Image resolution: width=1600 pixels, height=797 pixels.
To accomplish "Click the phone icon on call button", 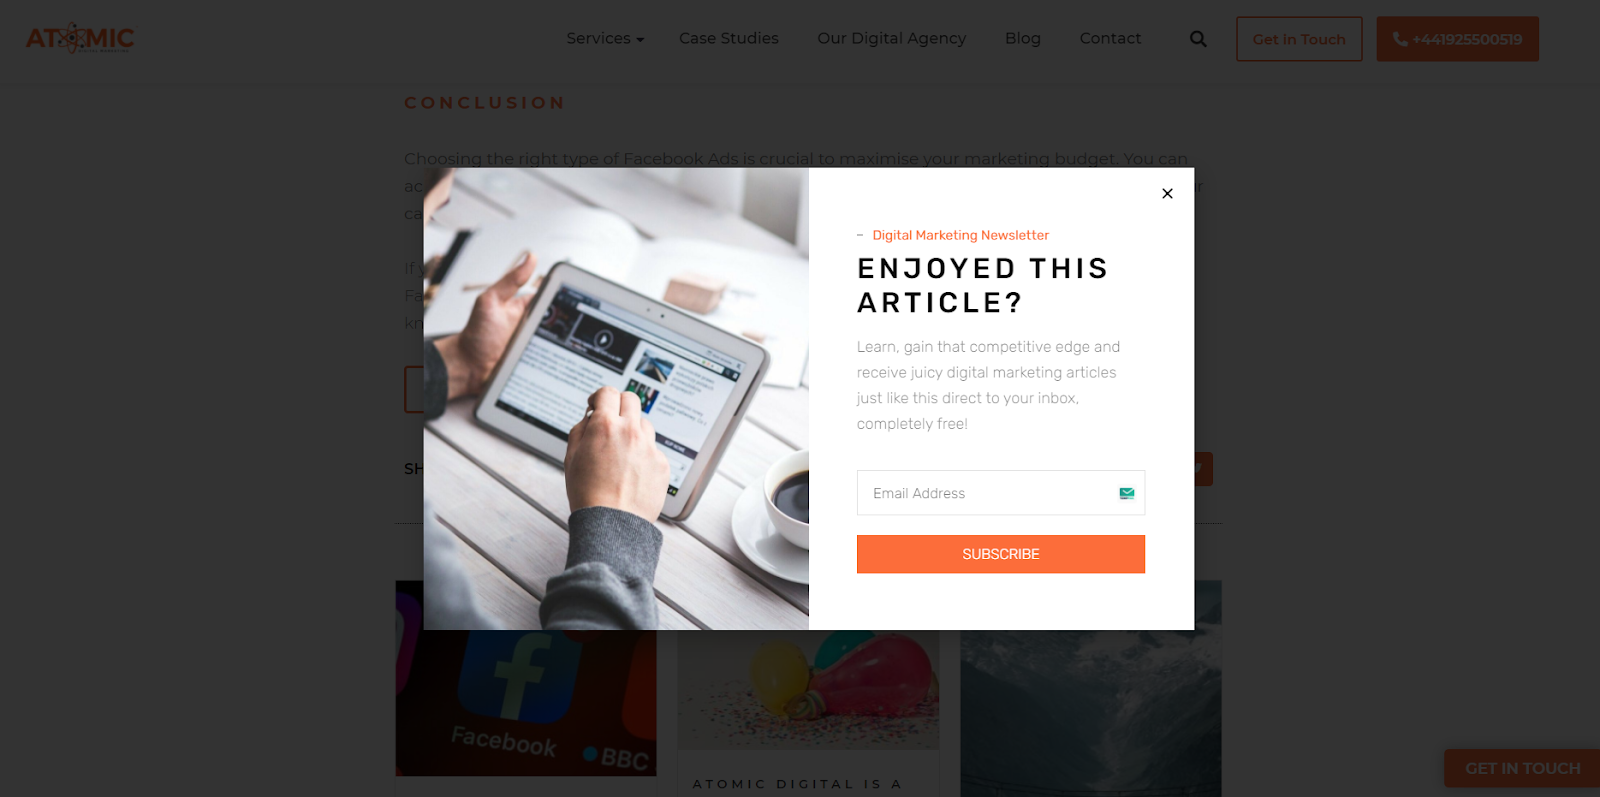I will (x=1400, y=39).
